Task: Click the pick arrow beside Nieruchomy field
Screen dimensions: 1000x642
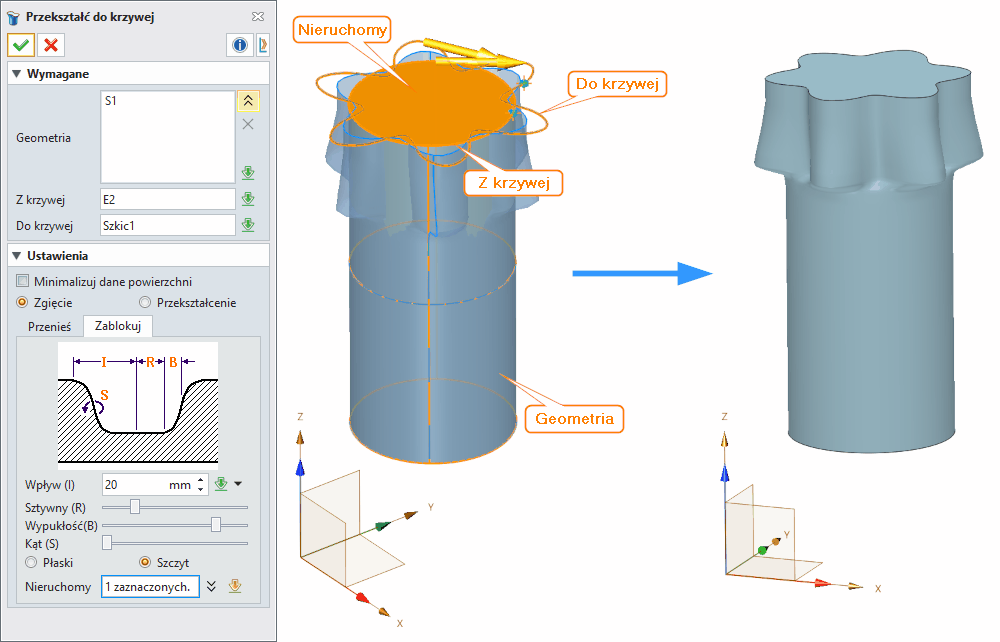Action: click(235, 586)
